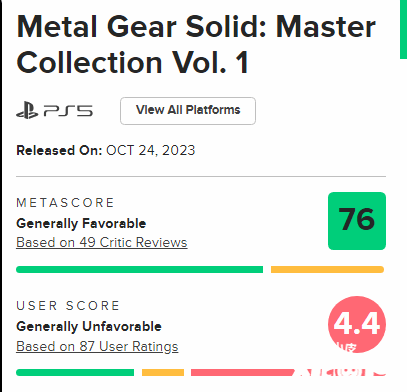Open the Based on 87 User Ratings link

pos(97,346)
